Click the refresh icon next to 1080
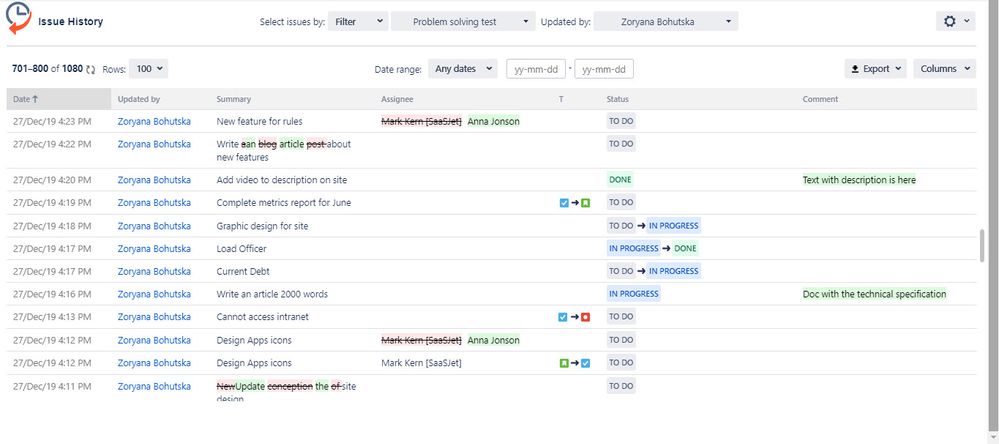999x444 pixels. 90,69
